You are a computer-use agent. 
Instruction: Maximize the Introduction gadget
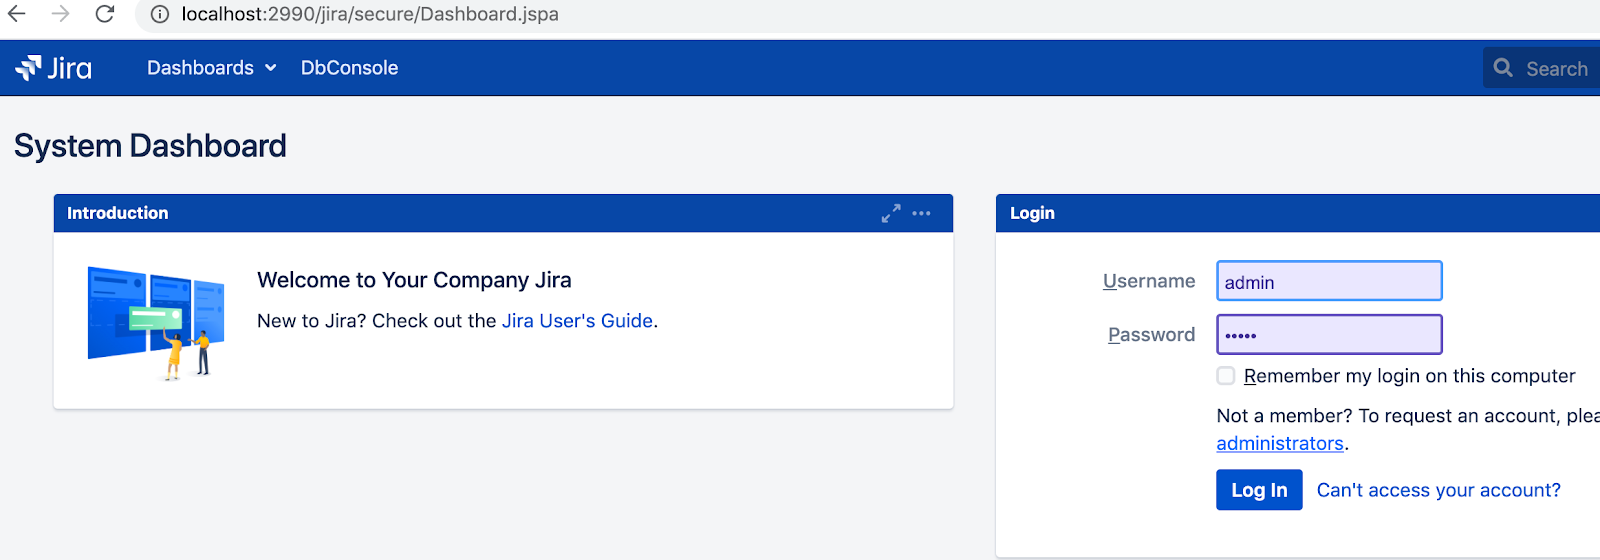click(890, 213)
